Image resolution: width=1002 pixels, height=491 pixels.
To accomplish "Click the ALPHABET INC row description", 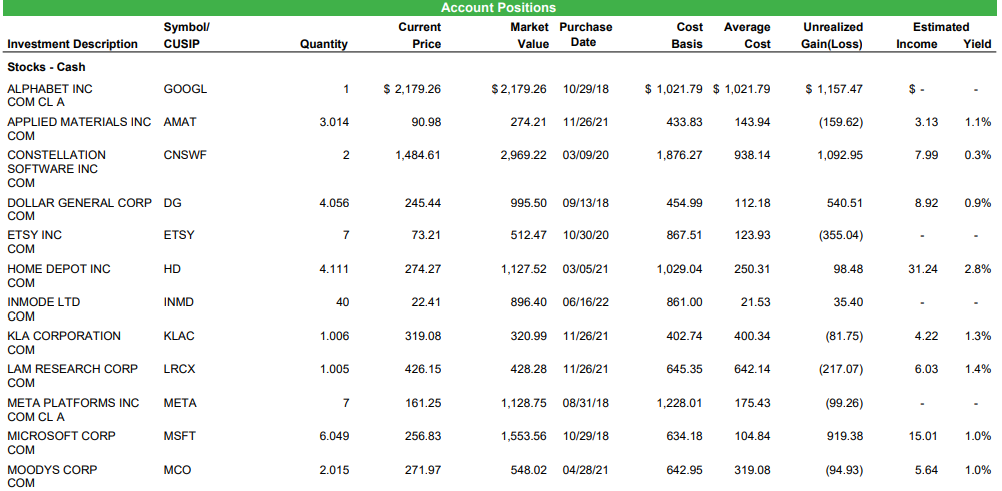I will pos(50,95).
